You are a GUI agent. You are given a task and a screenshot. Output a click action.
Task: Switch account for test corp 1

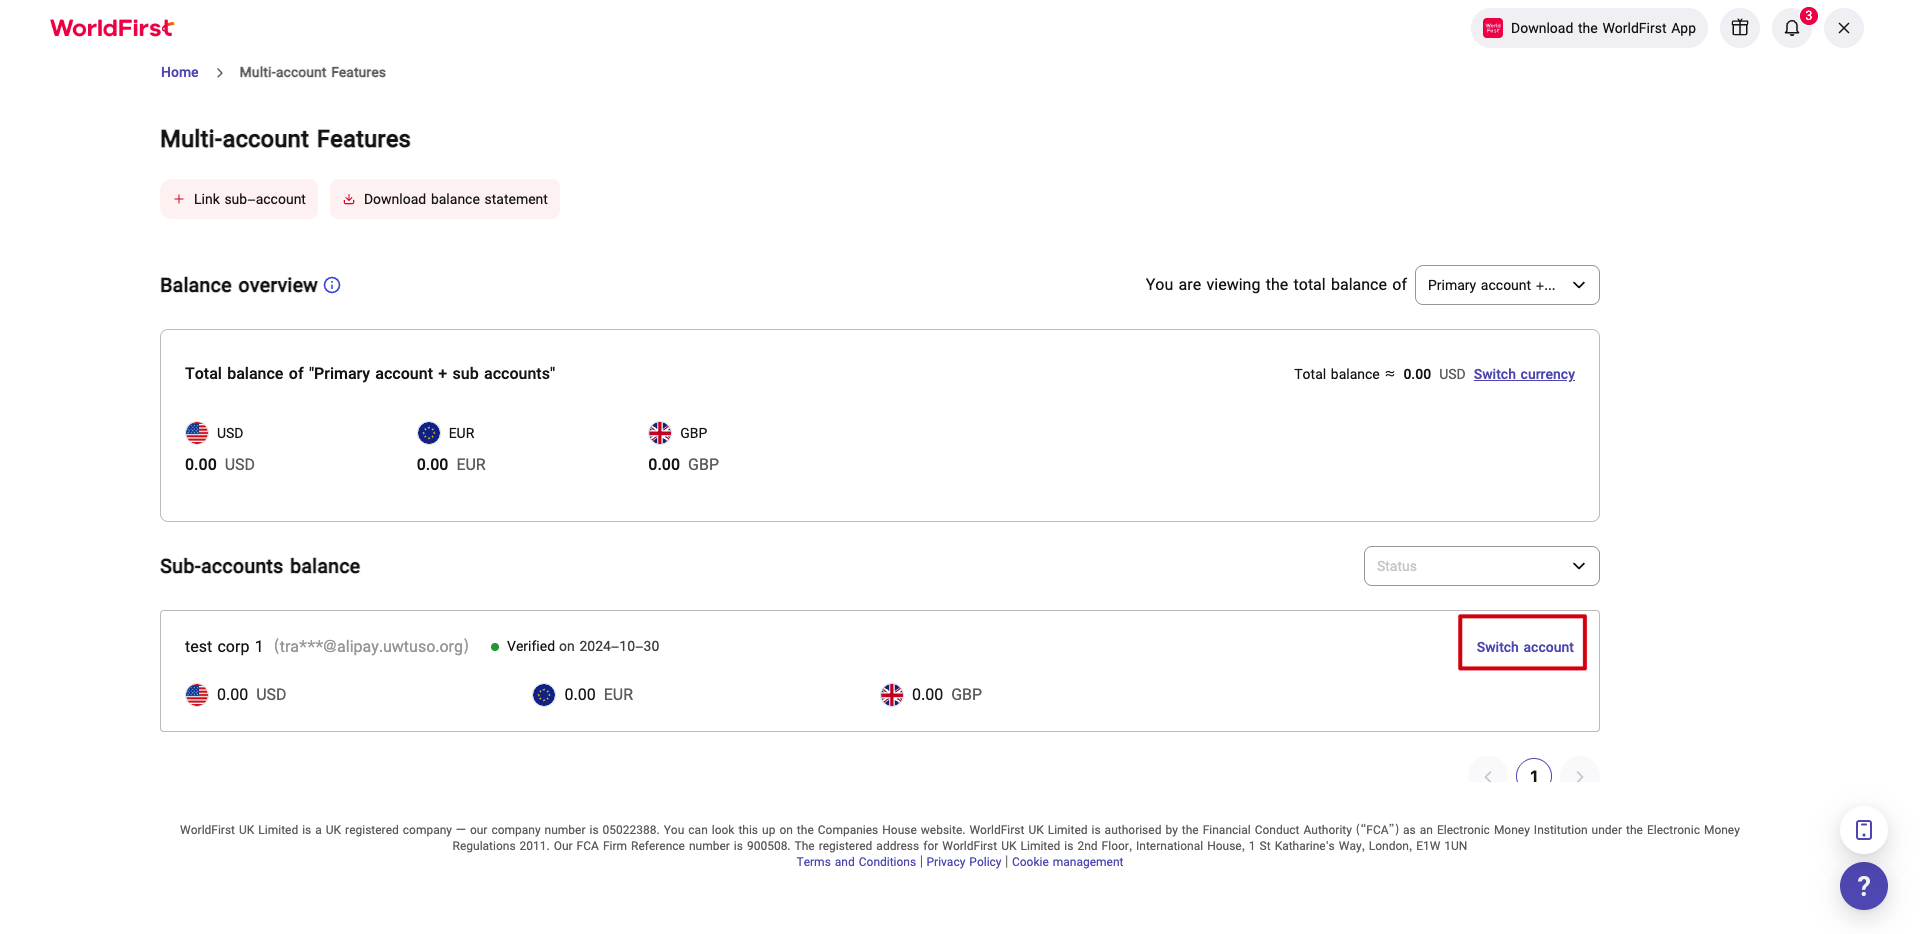tap(1524, 647)
